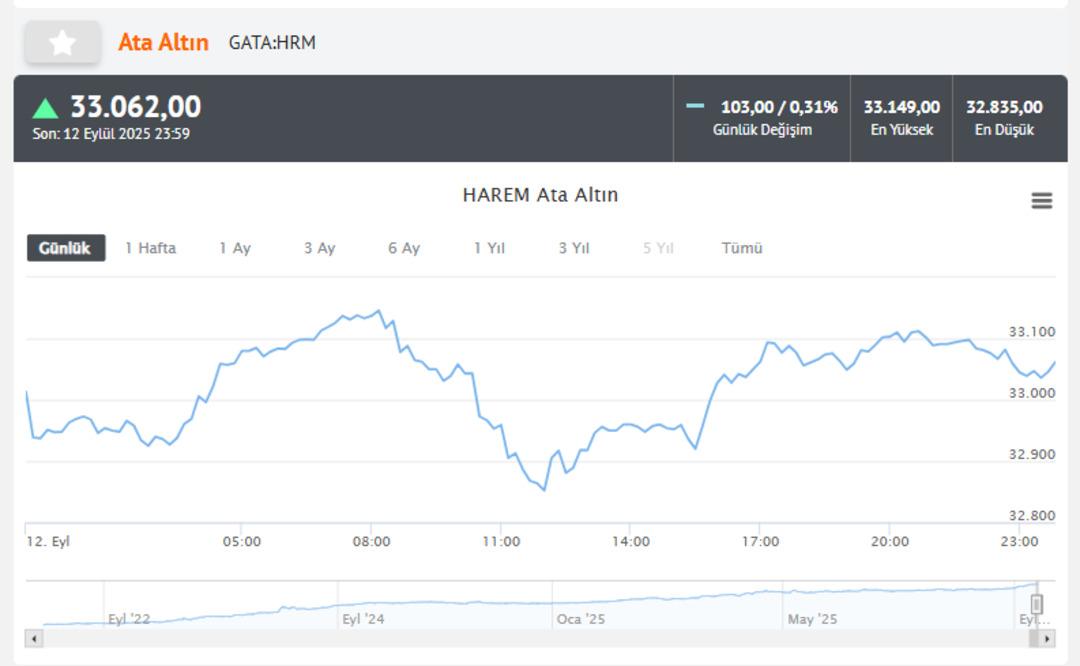Click the Son: 12 Eylül 2025 23:59 timestamp

[x=111, y=134]
